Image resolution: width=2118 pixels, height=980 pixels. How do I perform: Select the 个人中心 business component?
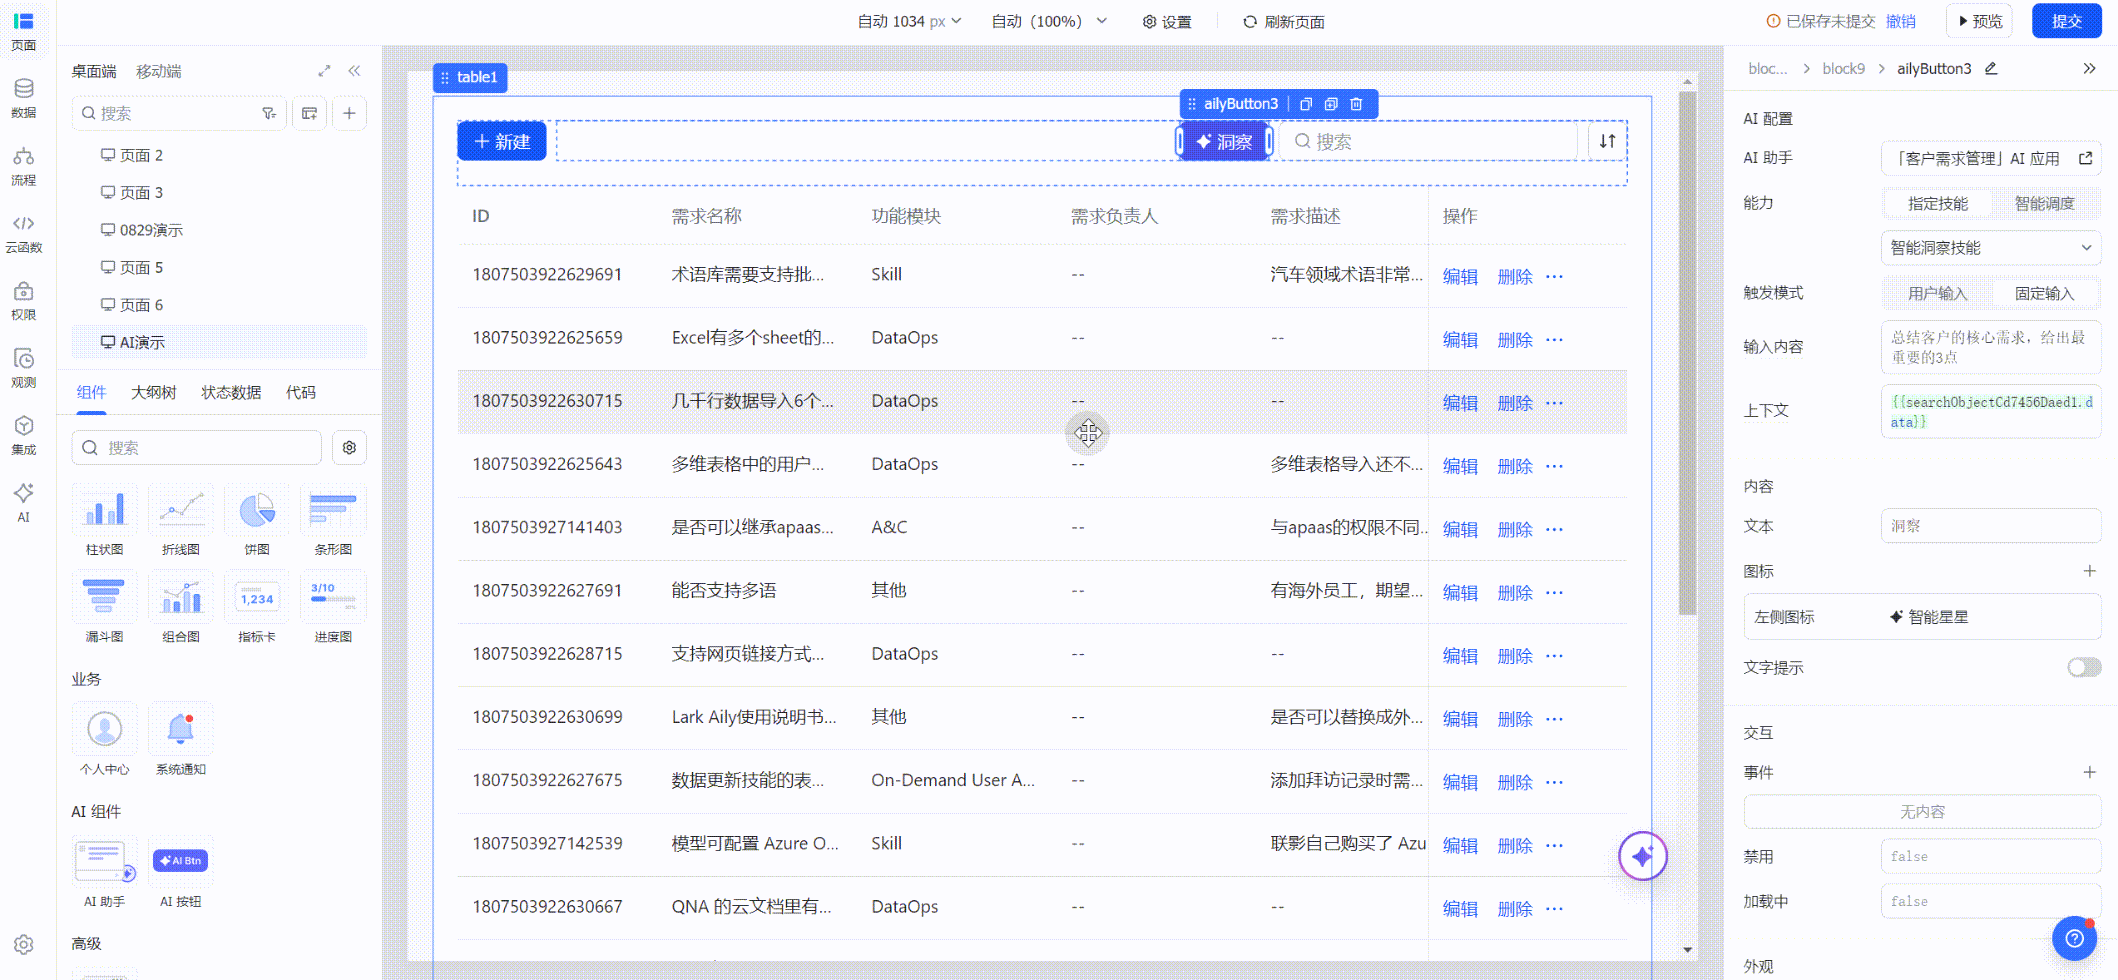point(104,740)
